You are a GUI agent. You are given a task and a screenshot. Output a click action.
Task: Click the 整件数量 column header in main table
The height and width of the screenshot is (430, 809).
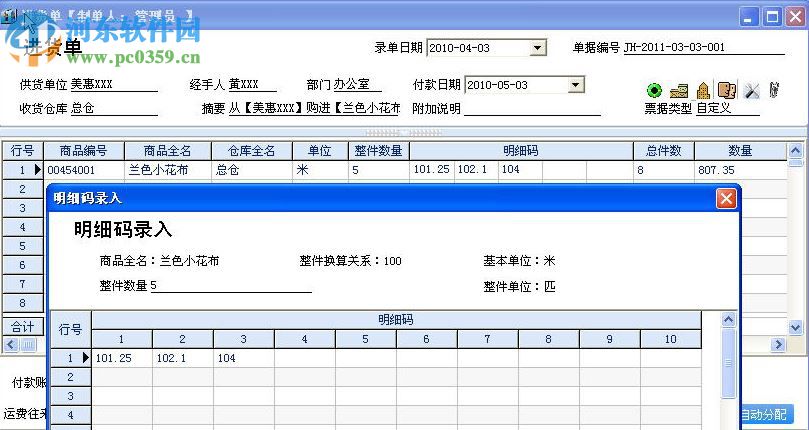tap(379, 151)
